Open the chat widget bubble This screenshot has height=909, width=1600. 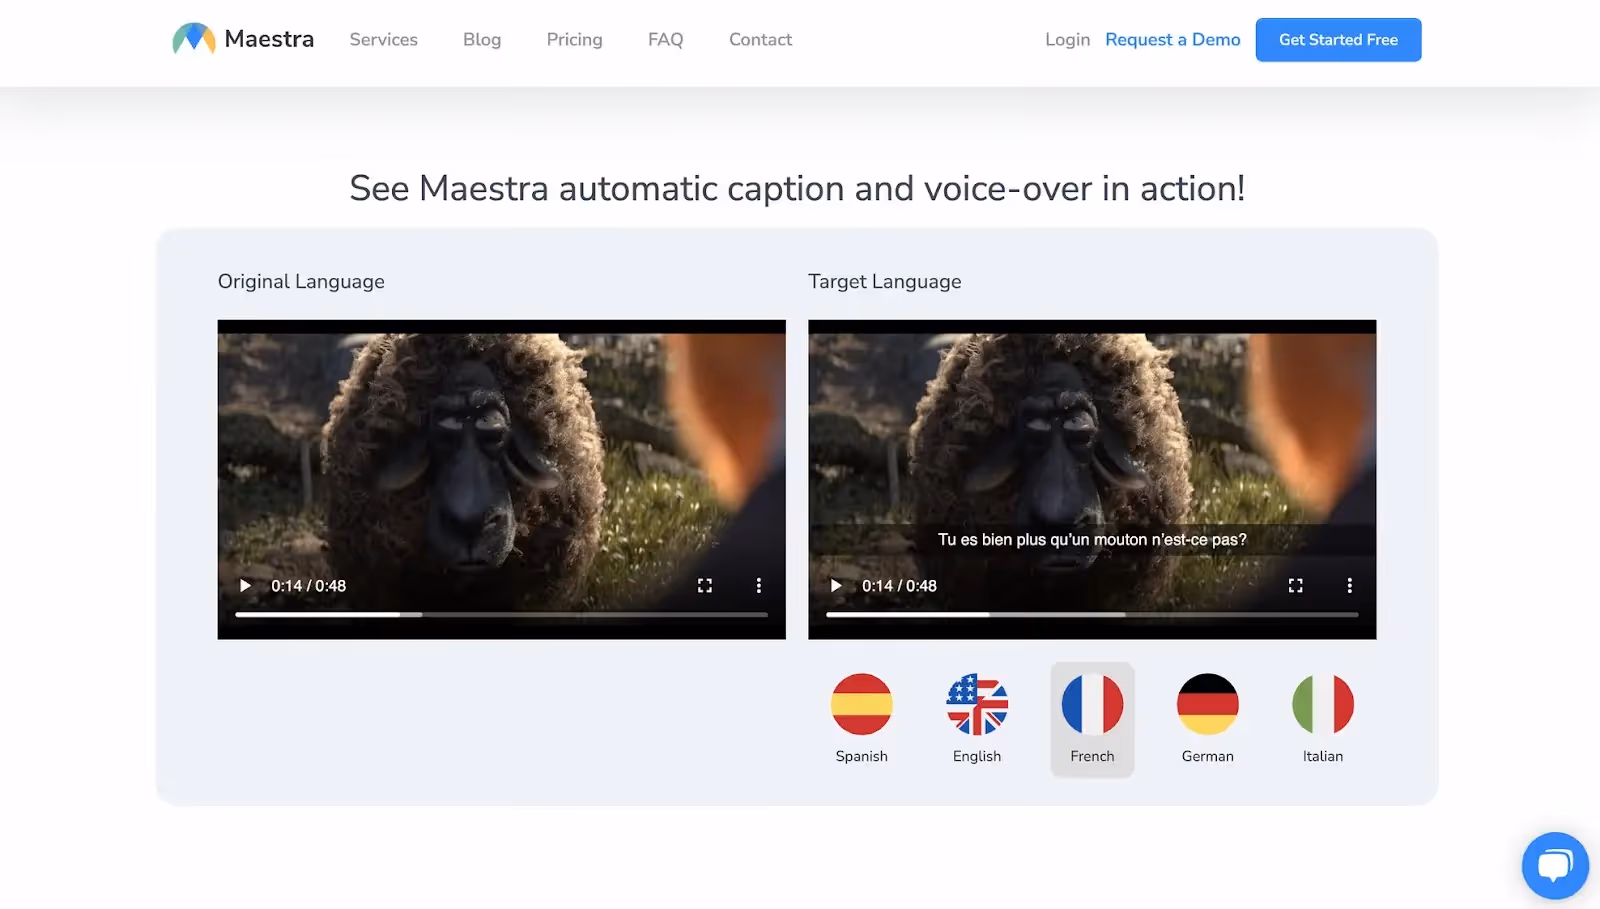coord(1555,866)
